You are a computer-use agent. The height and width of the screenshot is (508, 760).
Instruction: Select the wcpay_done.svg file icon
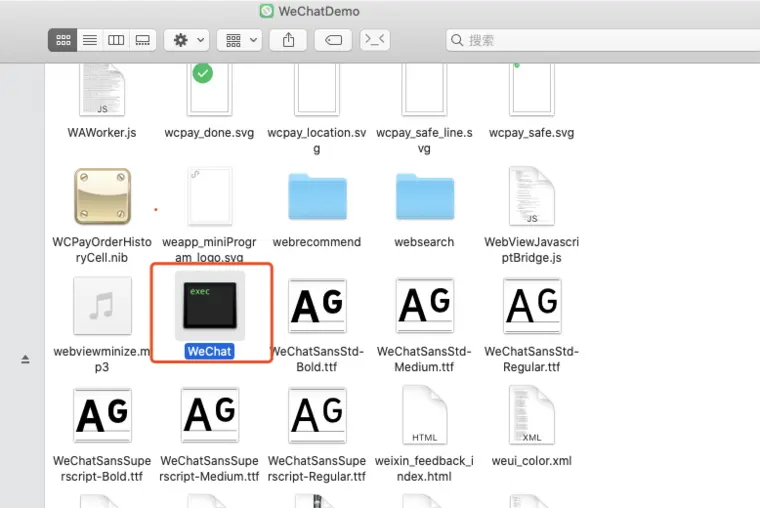tap(209, 90)
